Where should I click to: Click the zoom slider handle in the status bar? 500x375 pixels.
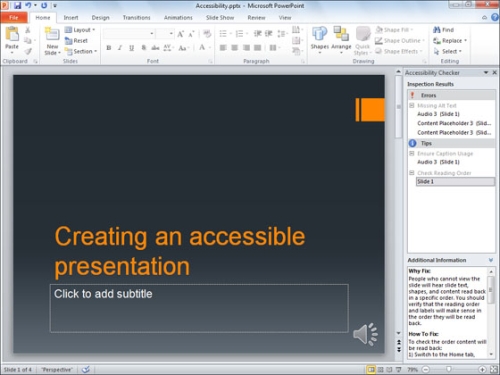[x=449, y=369]
